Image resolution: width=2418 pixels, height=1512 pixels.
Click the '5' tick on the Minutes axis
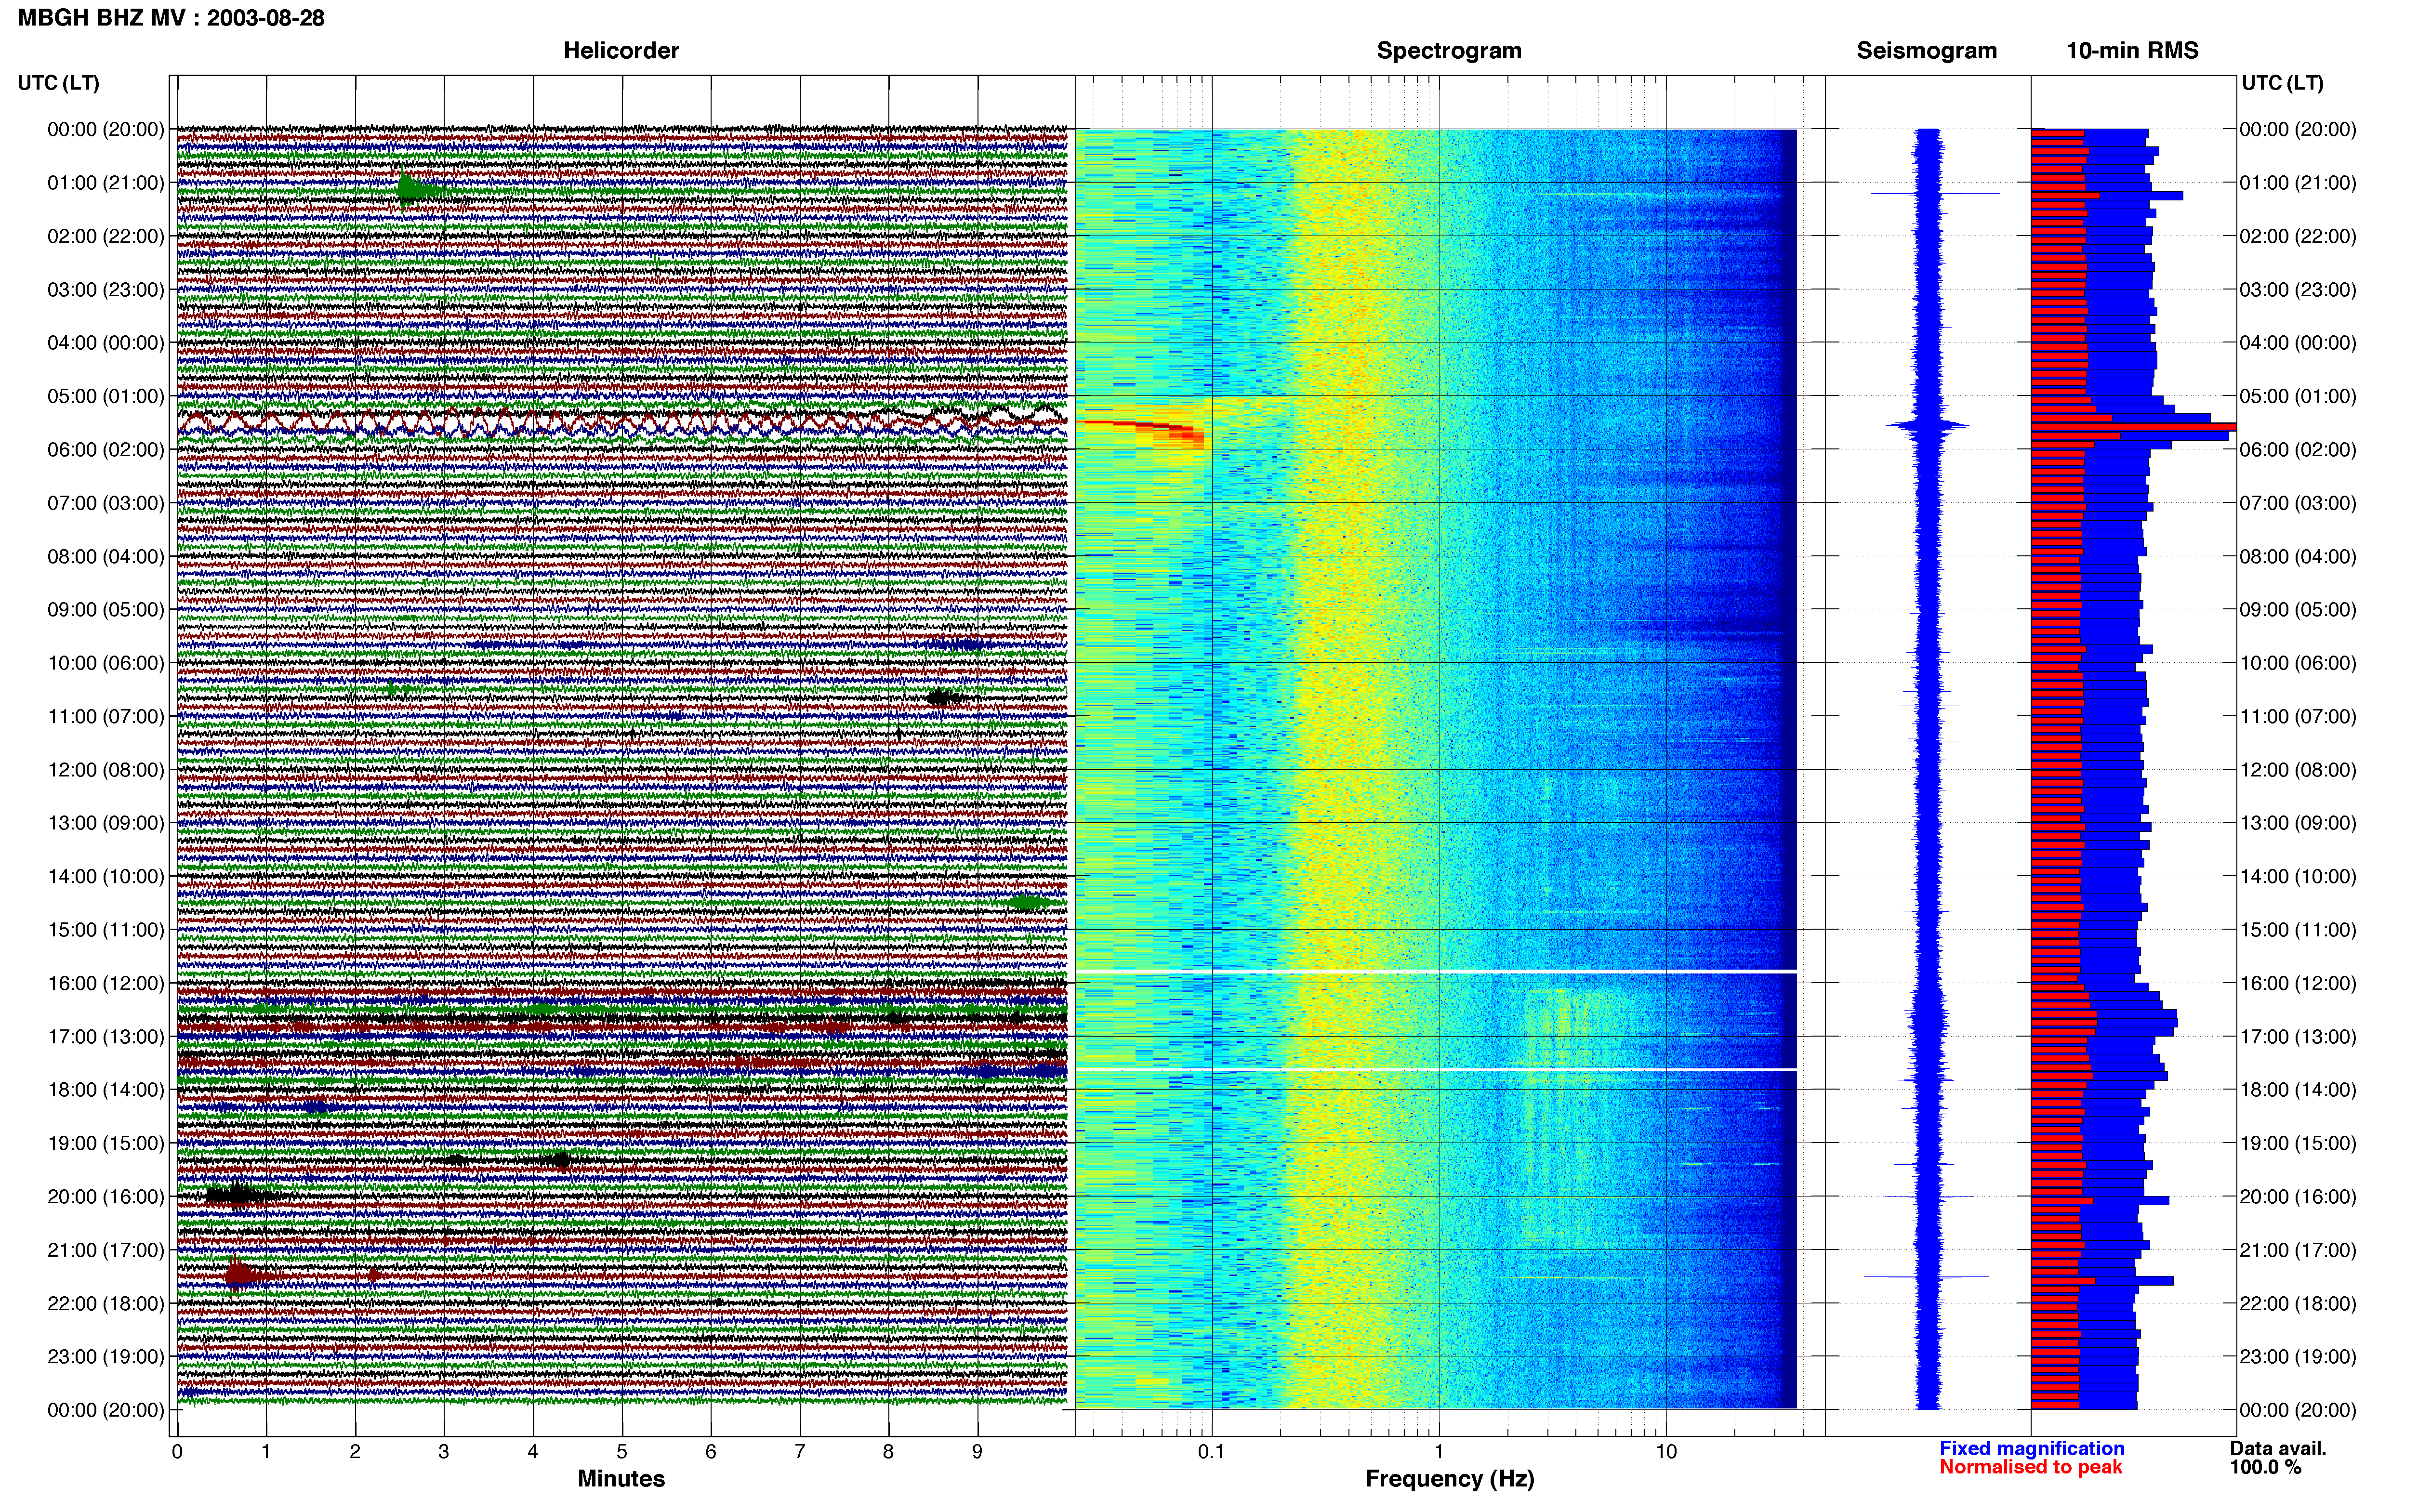tap(622, 1452)
